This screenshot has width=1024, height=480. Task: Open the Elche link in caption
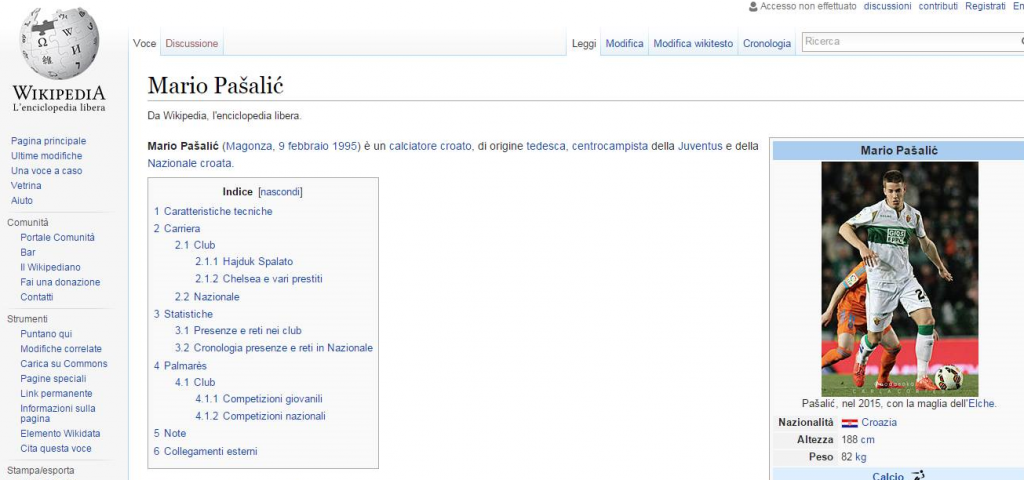coord(981,404)
